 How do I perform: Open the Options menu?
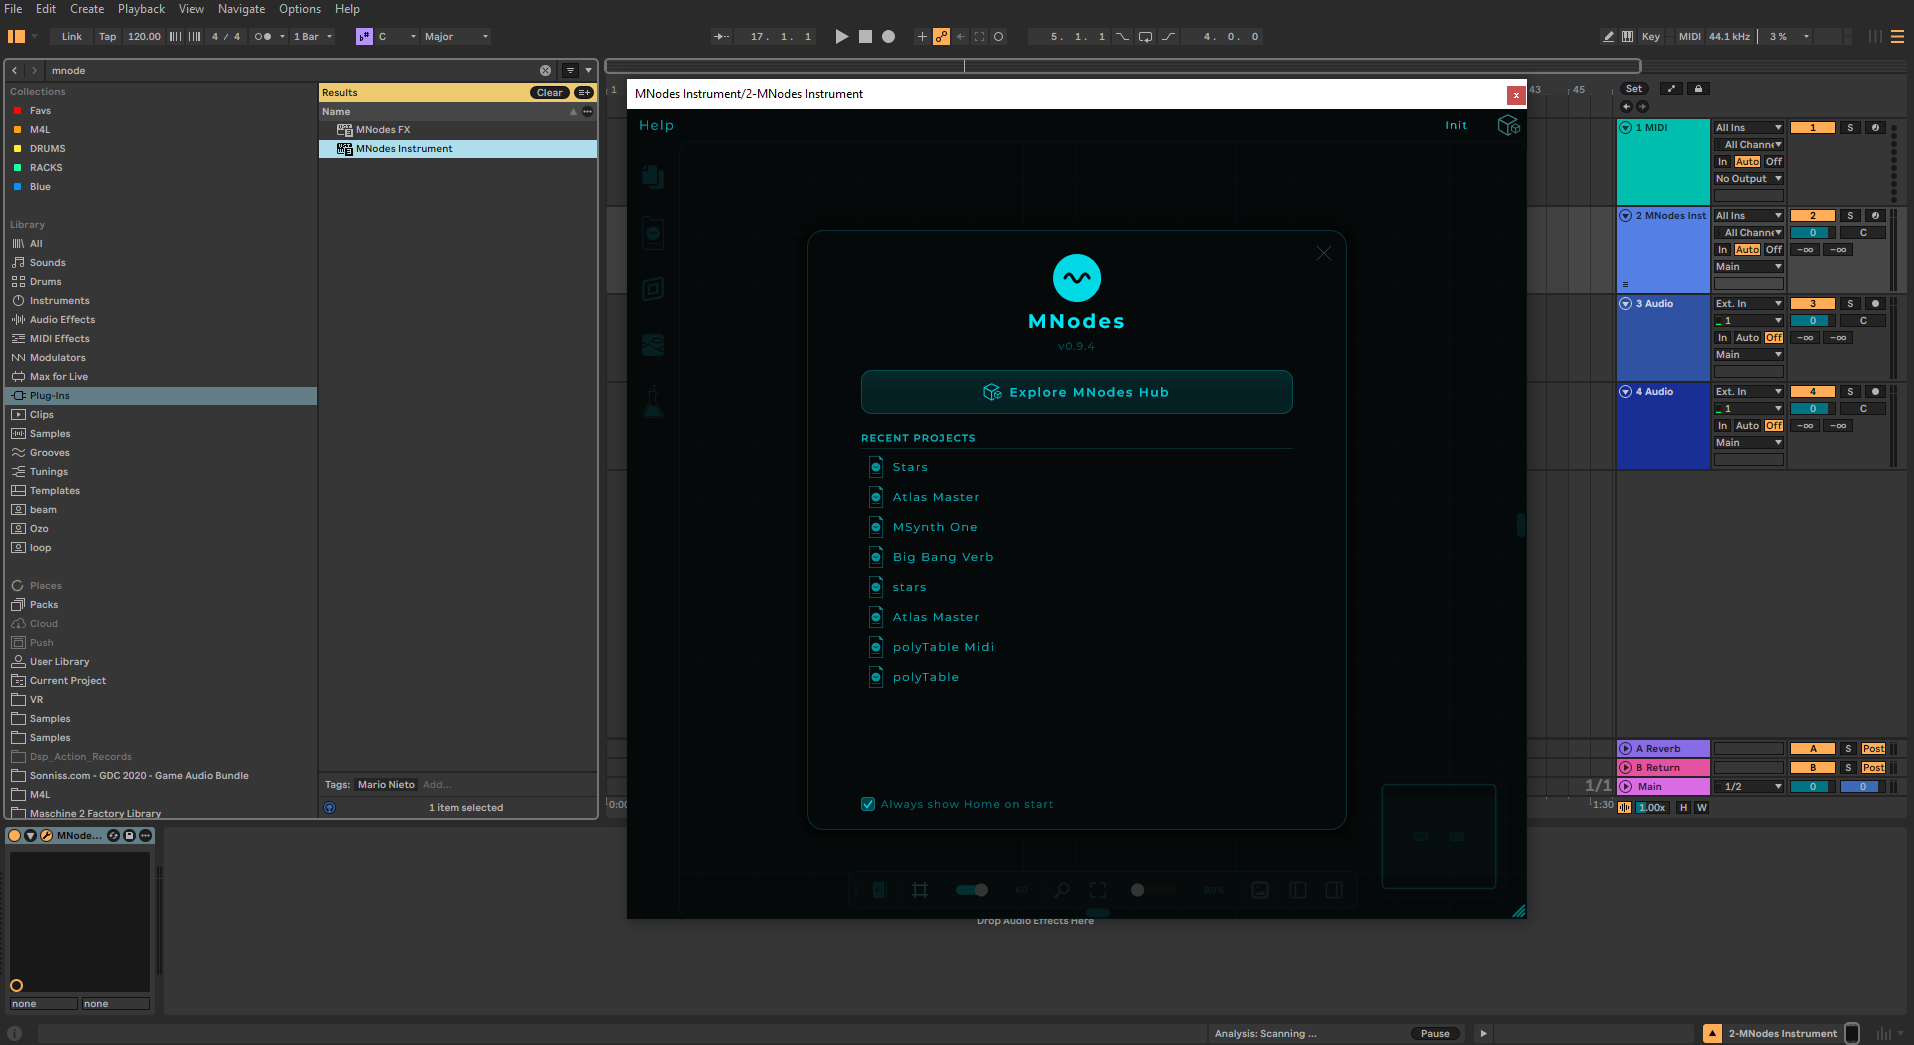pos(300,9)
